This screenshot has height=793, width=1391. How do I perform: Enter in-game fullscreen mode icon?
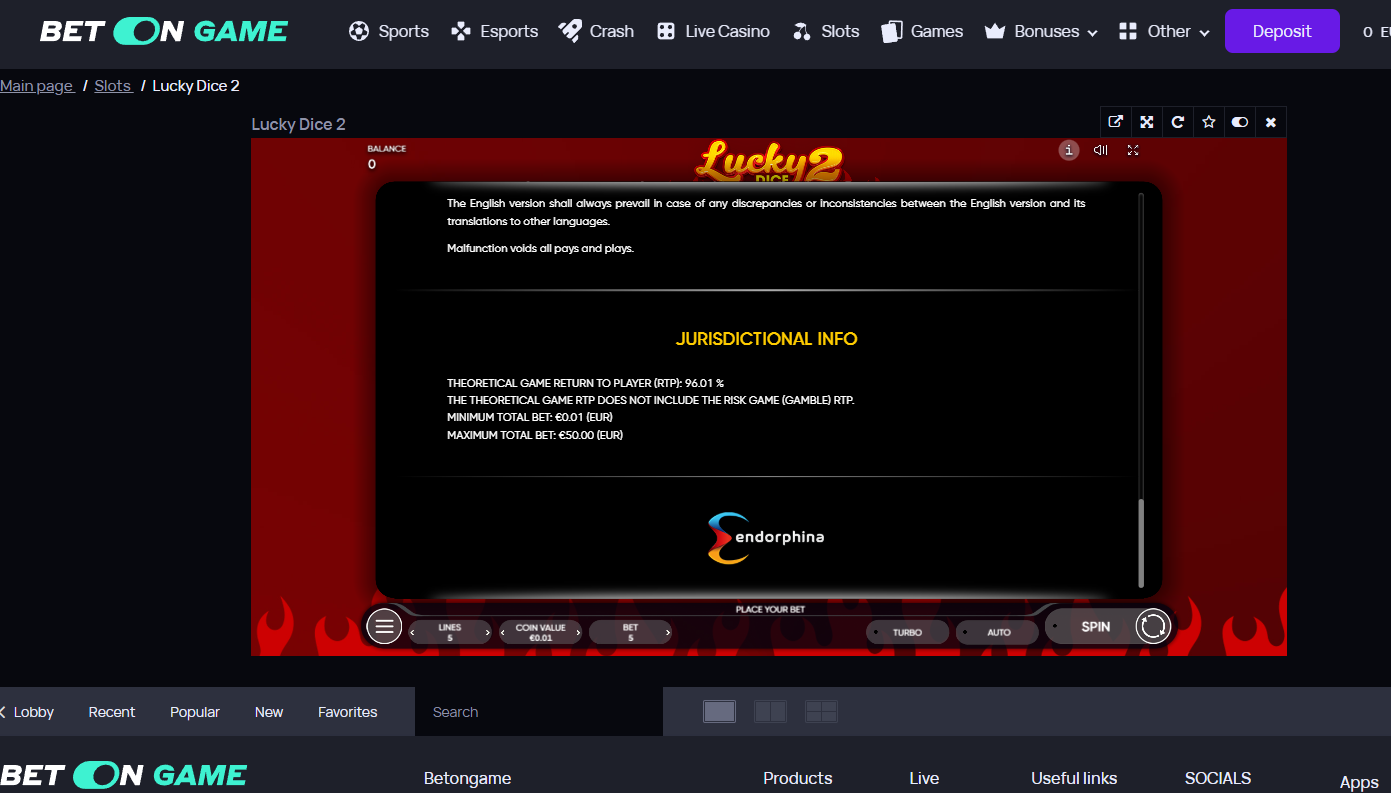[1133, 150]
